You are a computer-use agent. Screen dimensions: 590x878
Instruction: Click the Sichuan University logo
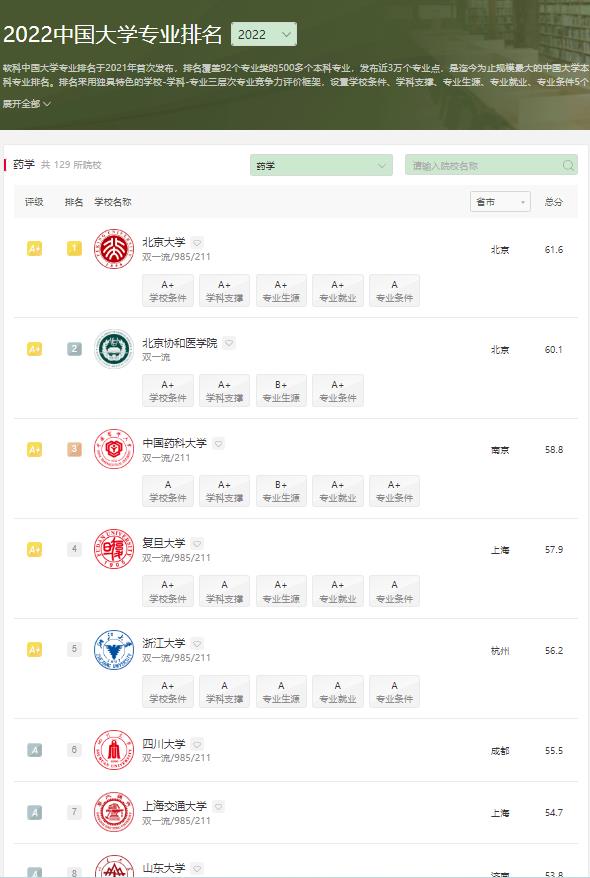114,750
